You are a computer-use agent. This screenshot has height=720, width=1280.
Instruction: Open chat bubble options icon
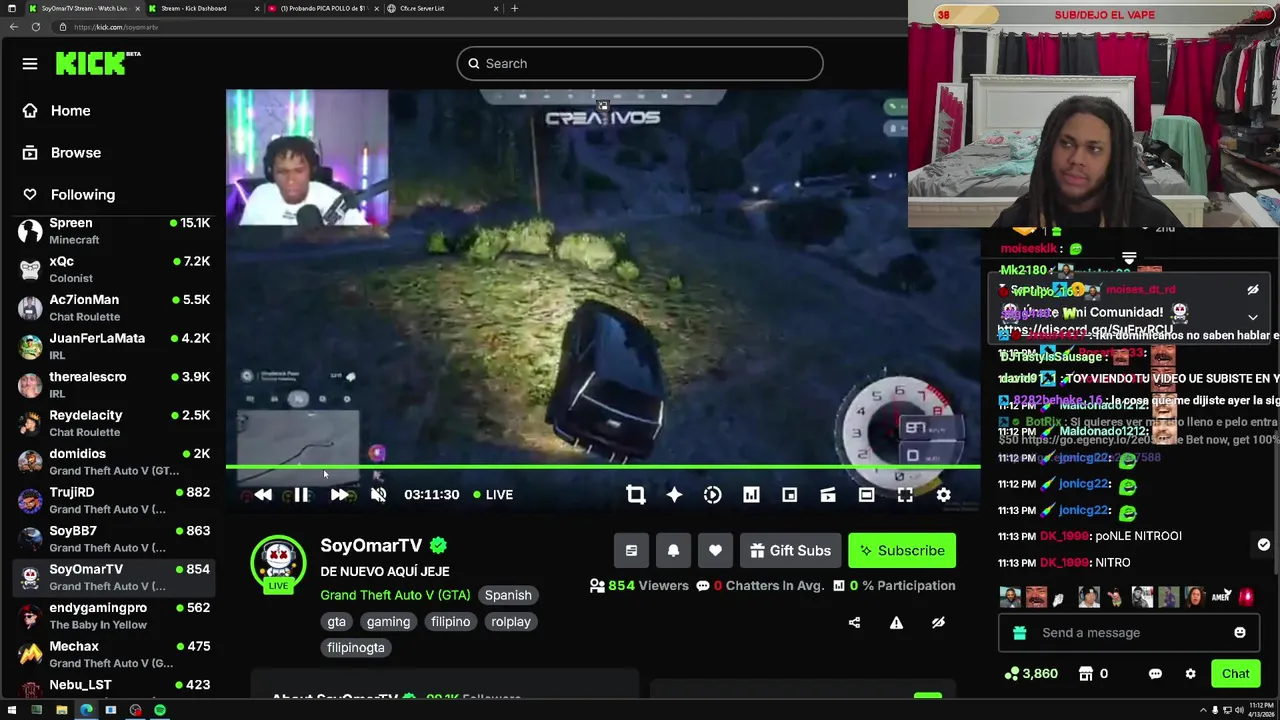1155,674
